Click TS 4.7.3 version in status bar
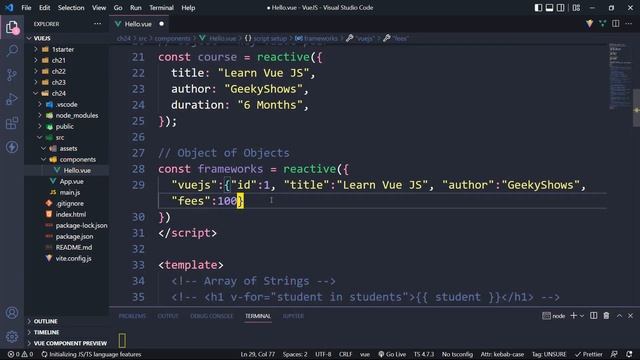The width and height of the screenshot is (640, 360). 424,354
